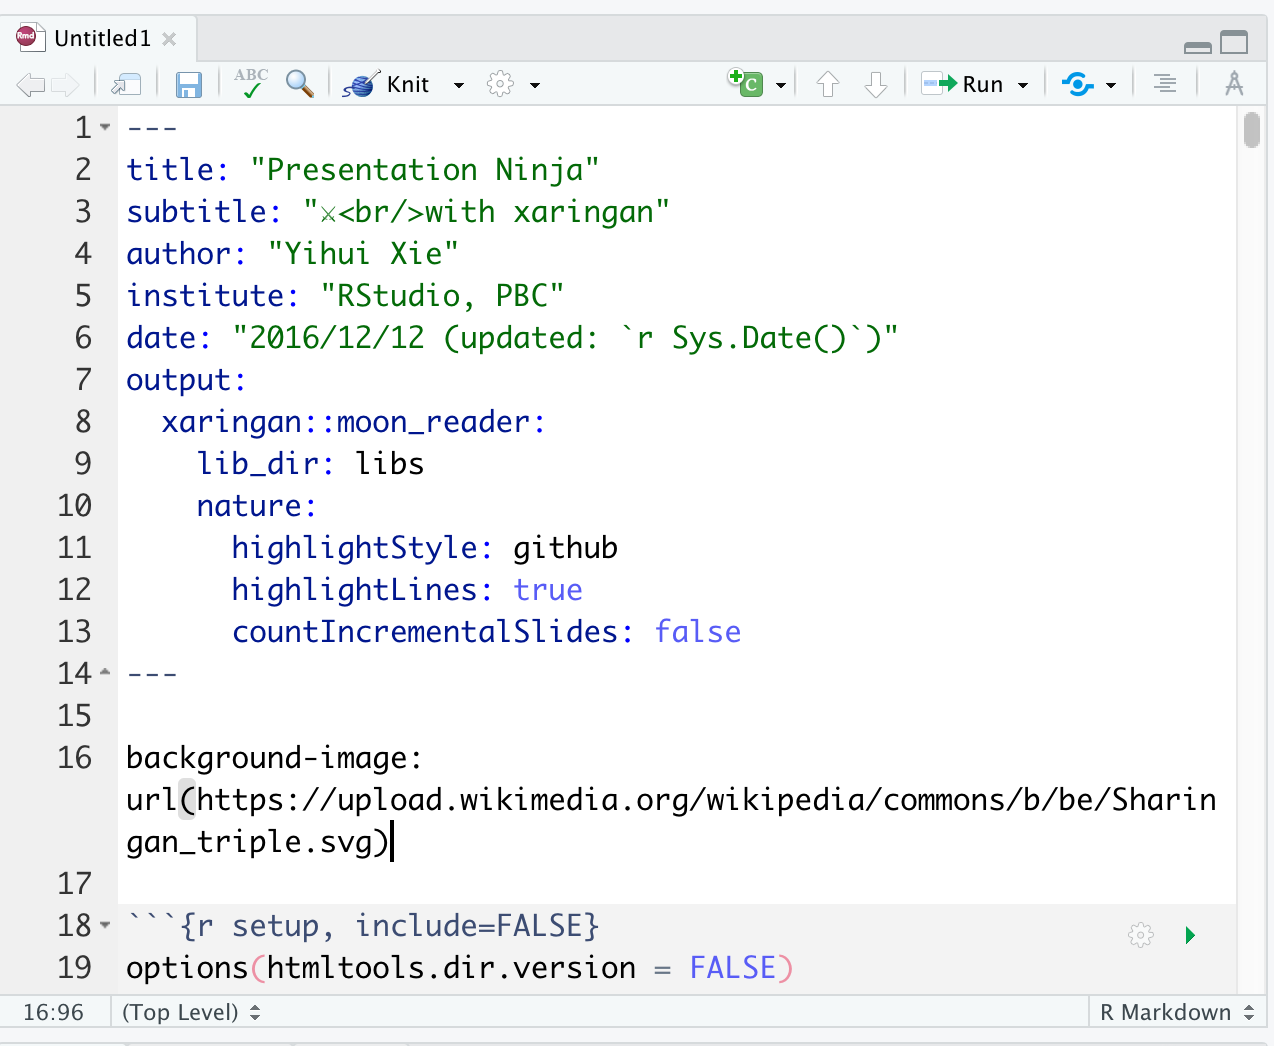Open Top Level section navigator
Image resolution: width=1274 pixels, height=1046 pixels.
coord(191,1012)
